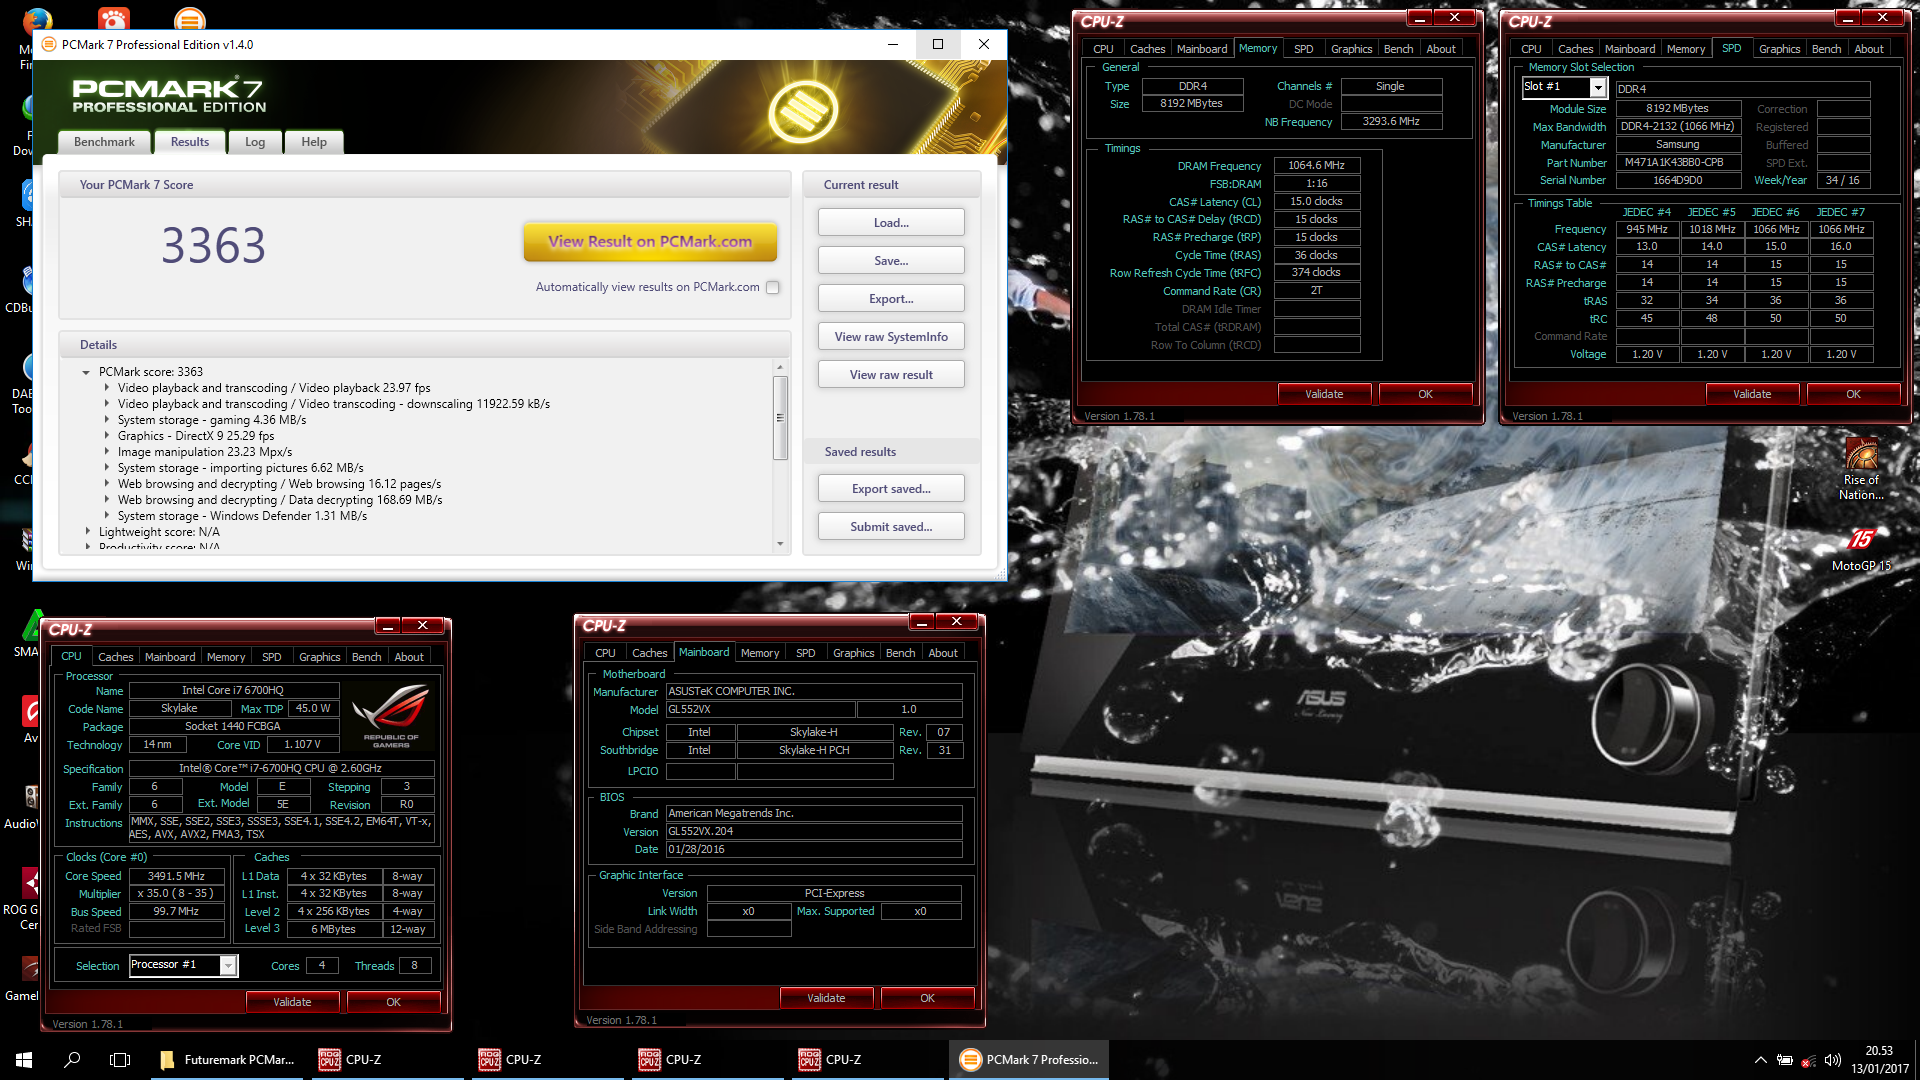Open Caches tab in the CPU-Z CPU window
Screen dimensions: 1920x1080
click(115, 657)
